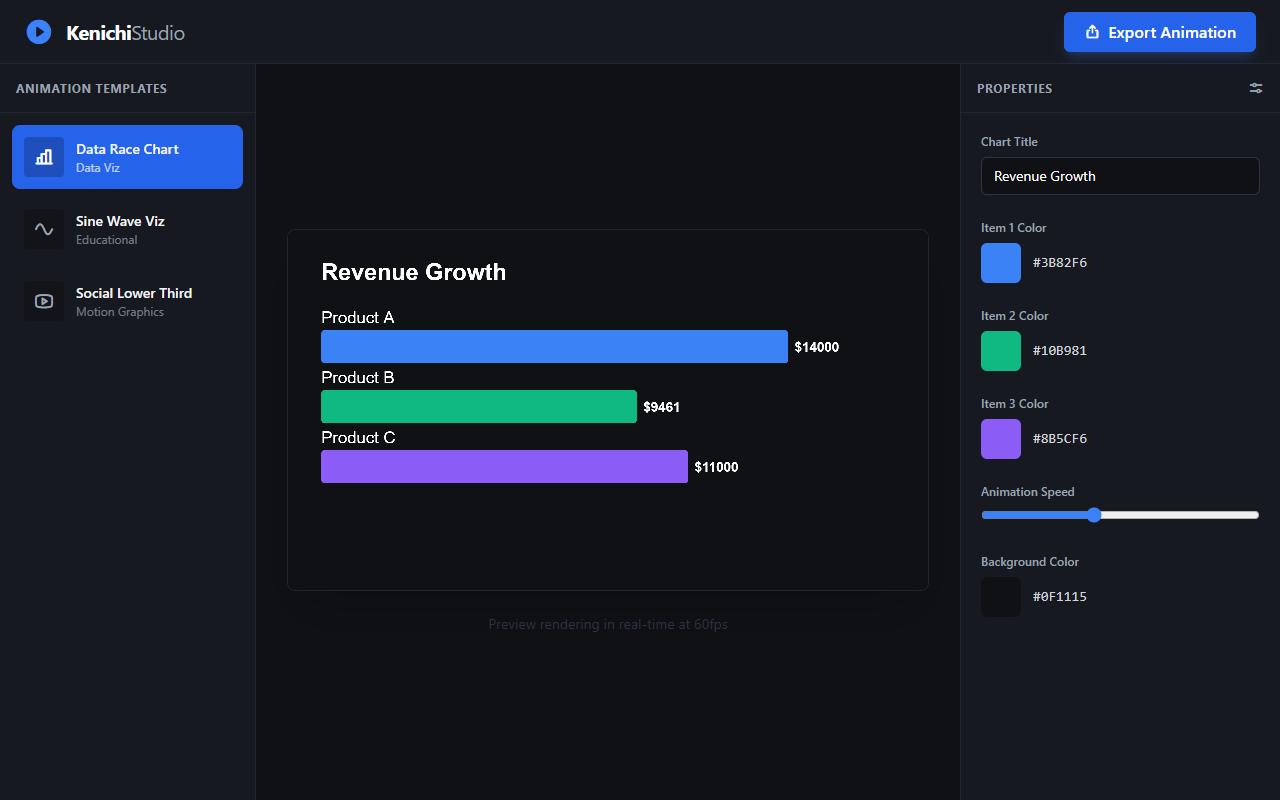Focus the Chart Title input field

1120,176
